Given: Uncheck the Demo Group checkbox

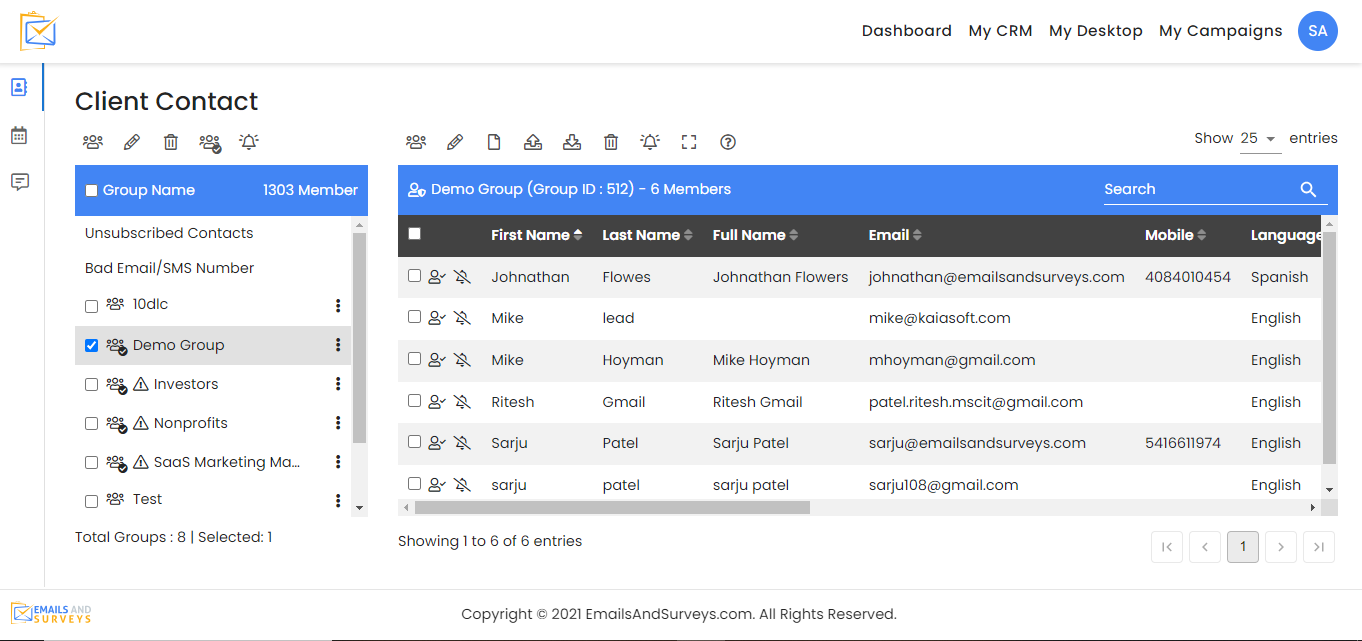Looking at the screenshot, I should [92, 345].
